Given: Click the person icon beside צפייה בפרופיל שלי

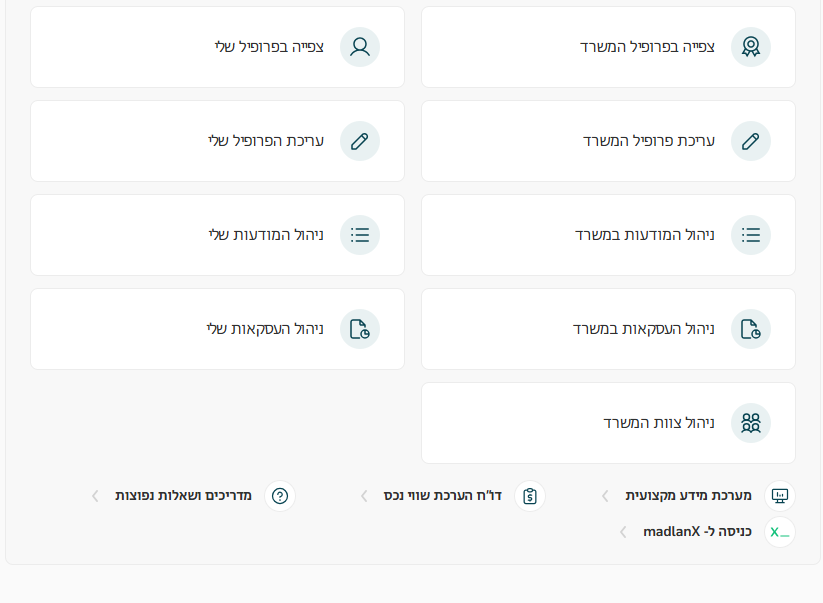Looking at the screenshot, I should (359, 47).
